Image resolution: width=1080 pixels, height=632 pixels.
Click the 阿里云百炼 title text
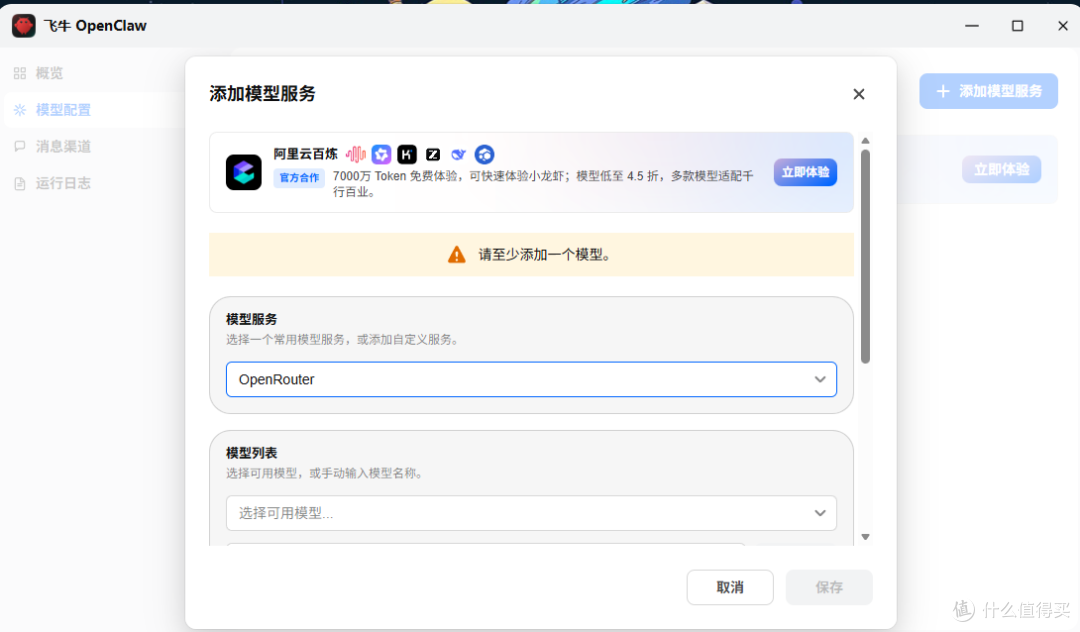click(x=305, y=154)
